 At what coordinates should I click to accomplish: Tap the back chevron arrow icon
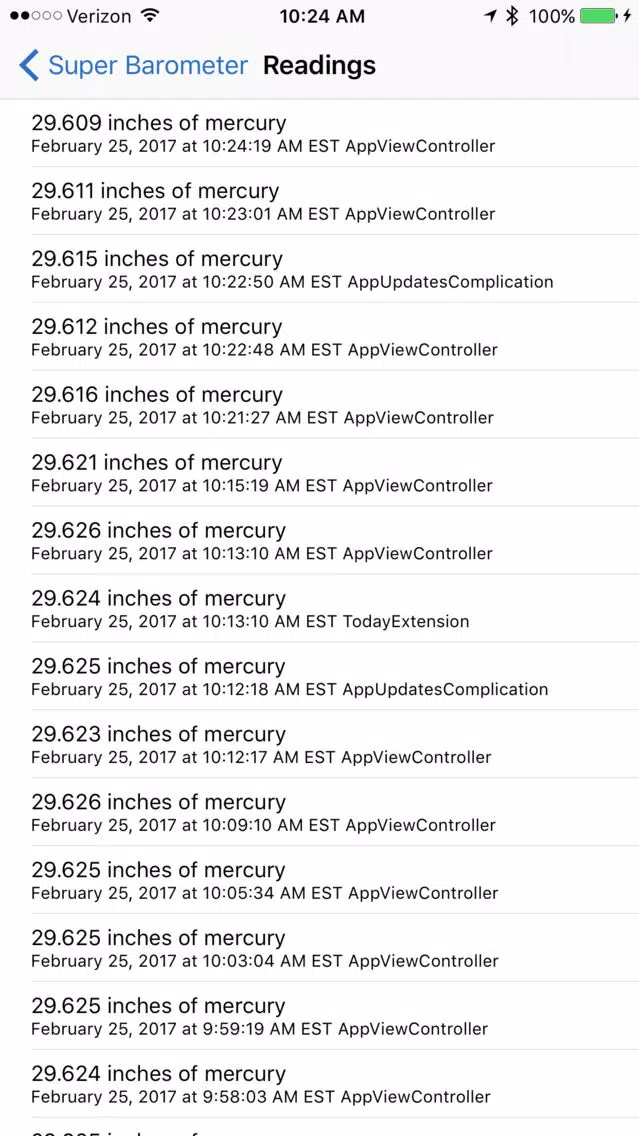pyautogui.click(x=28, y=65)
